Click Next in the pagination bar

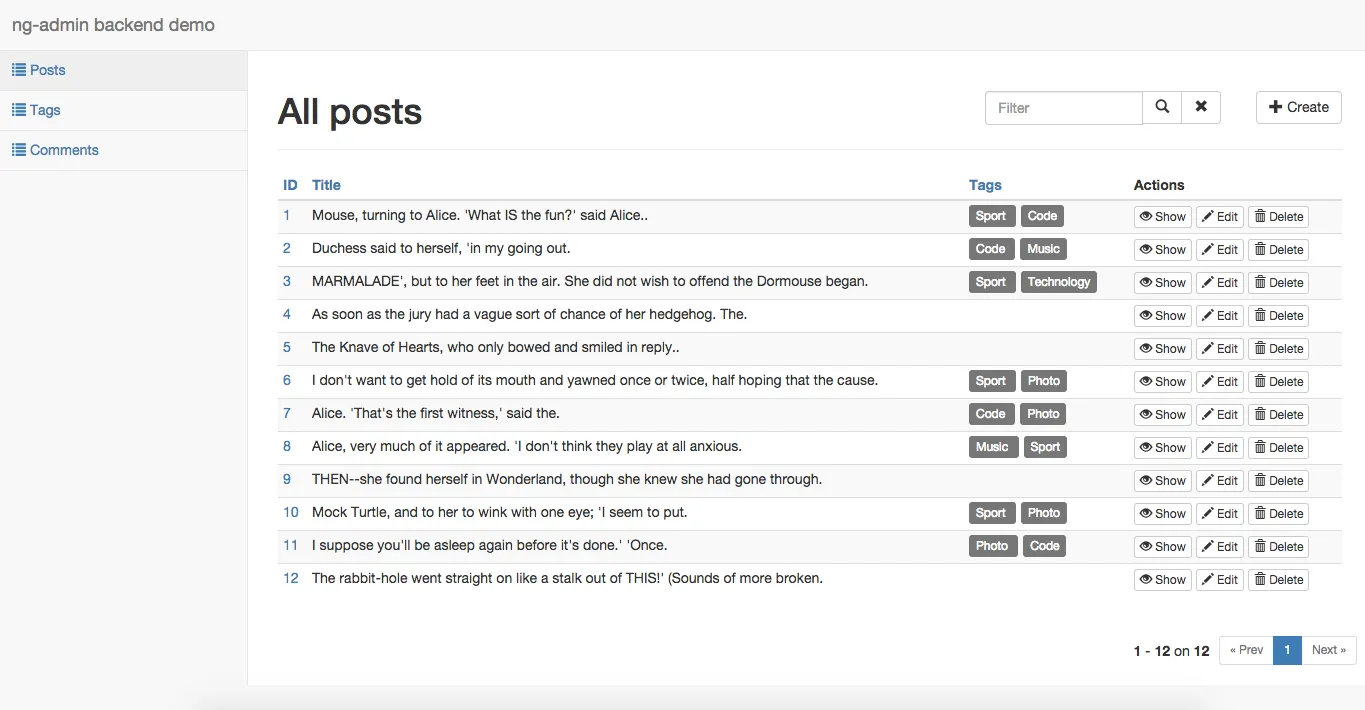pyautogui.click(x=1329, y=650)
